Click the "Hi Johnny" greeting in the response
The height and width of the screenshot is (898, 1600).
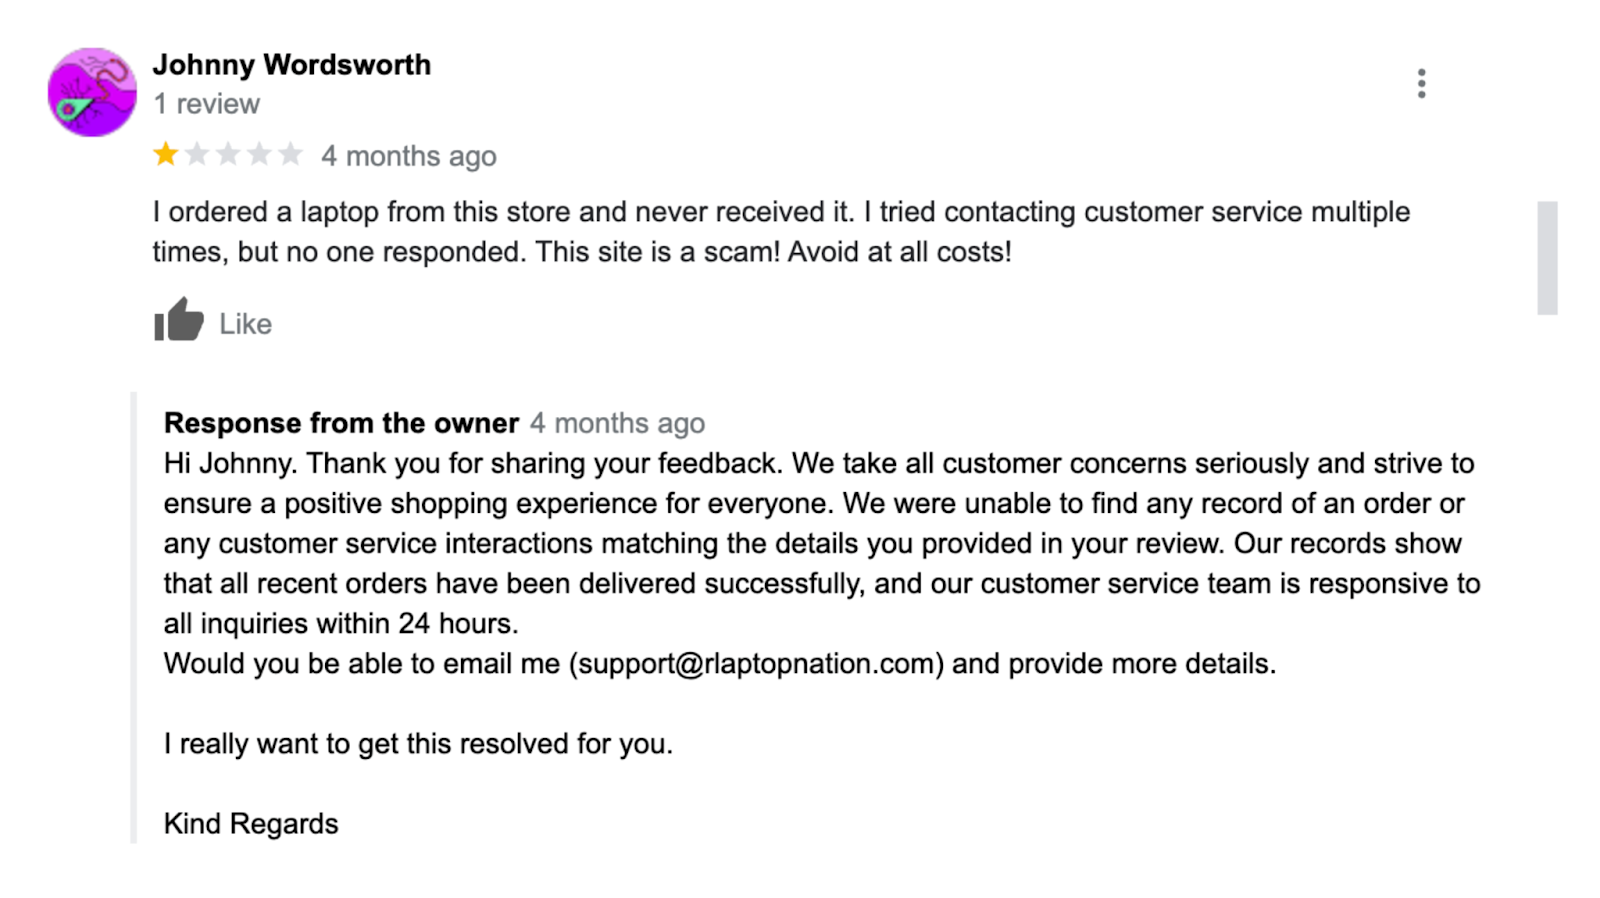tap(229, 464)
